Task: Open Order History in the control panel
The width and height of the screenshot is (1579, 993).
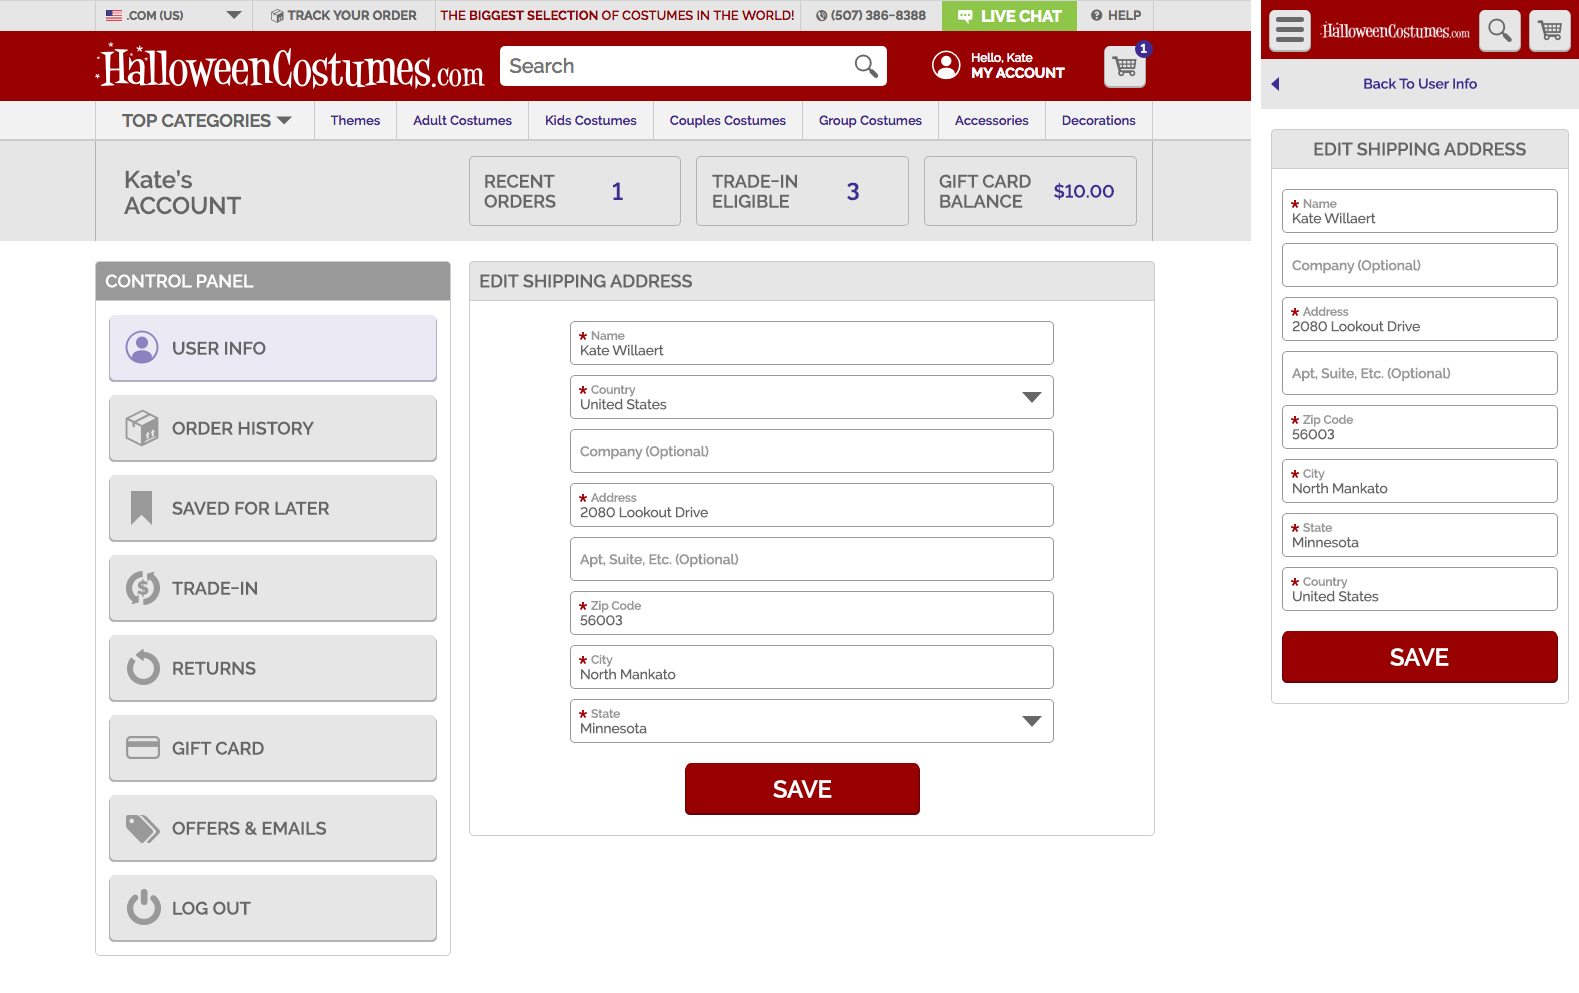Action: (x=273, y=428)
